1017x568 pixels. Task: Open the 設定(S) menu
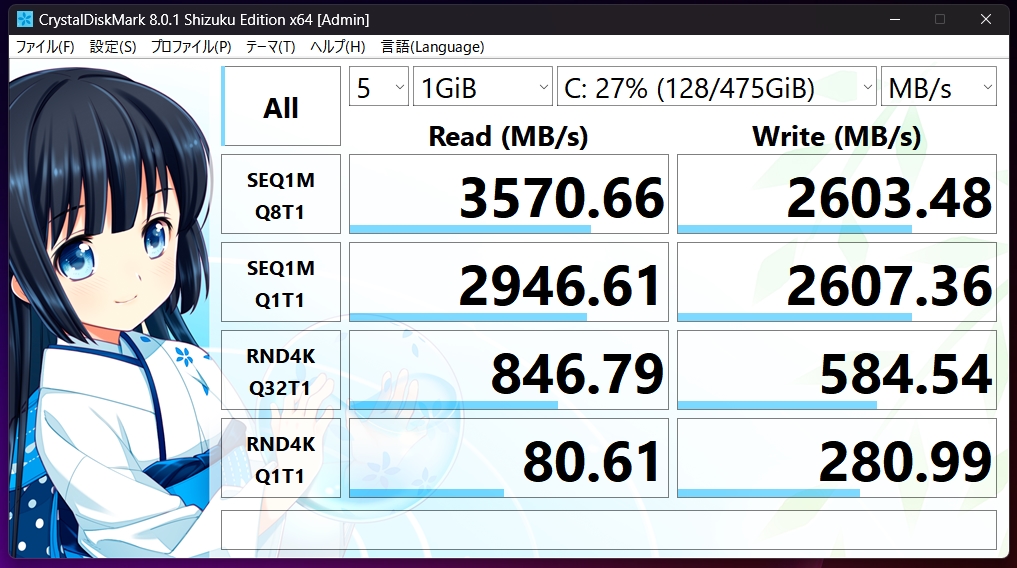coord(113,47)
